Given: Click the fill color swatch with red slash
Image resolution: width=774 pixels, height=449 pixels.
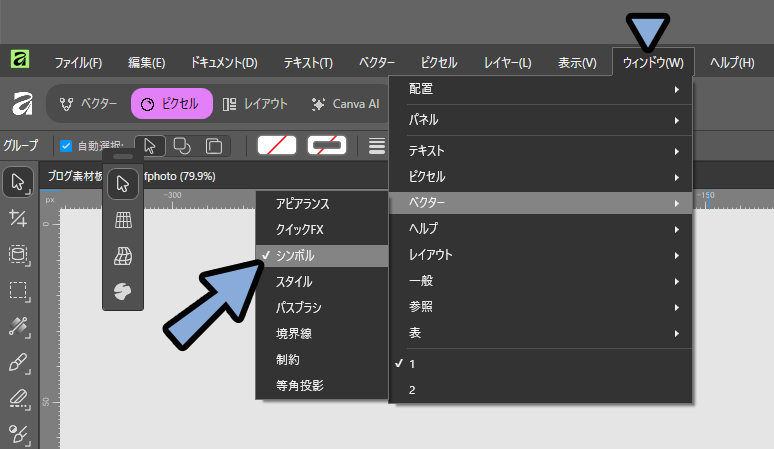Looking at the screenshot, I should tap(277, 146).
